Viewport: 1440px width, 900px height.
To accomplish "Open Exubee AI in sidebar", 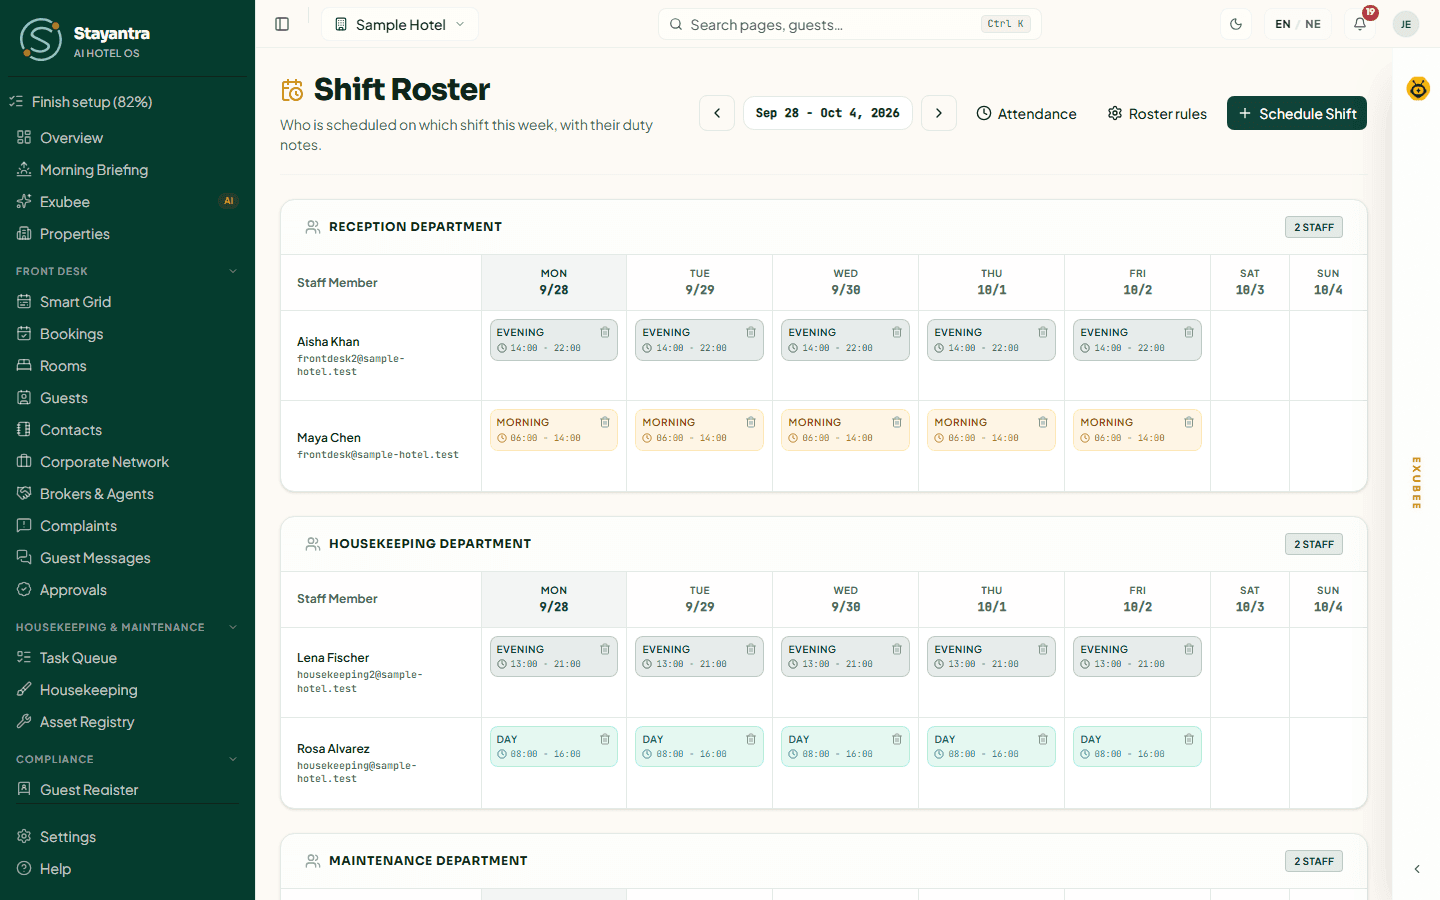I will click(127, 202).
